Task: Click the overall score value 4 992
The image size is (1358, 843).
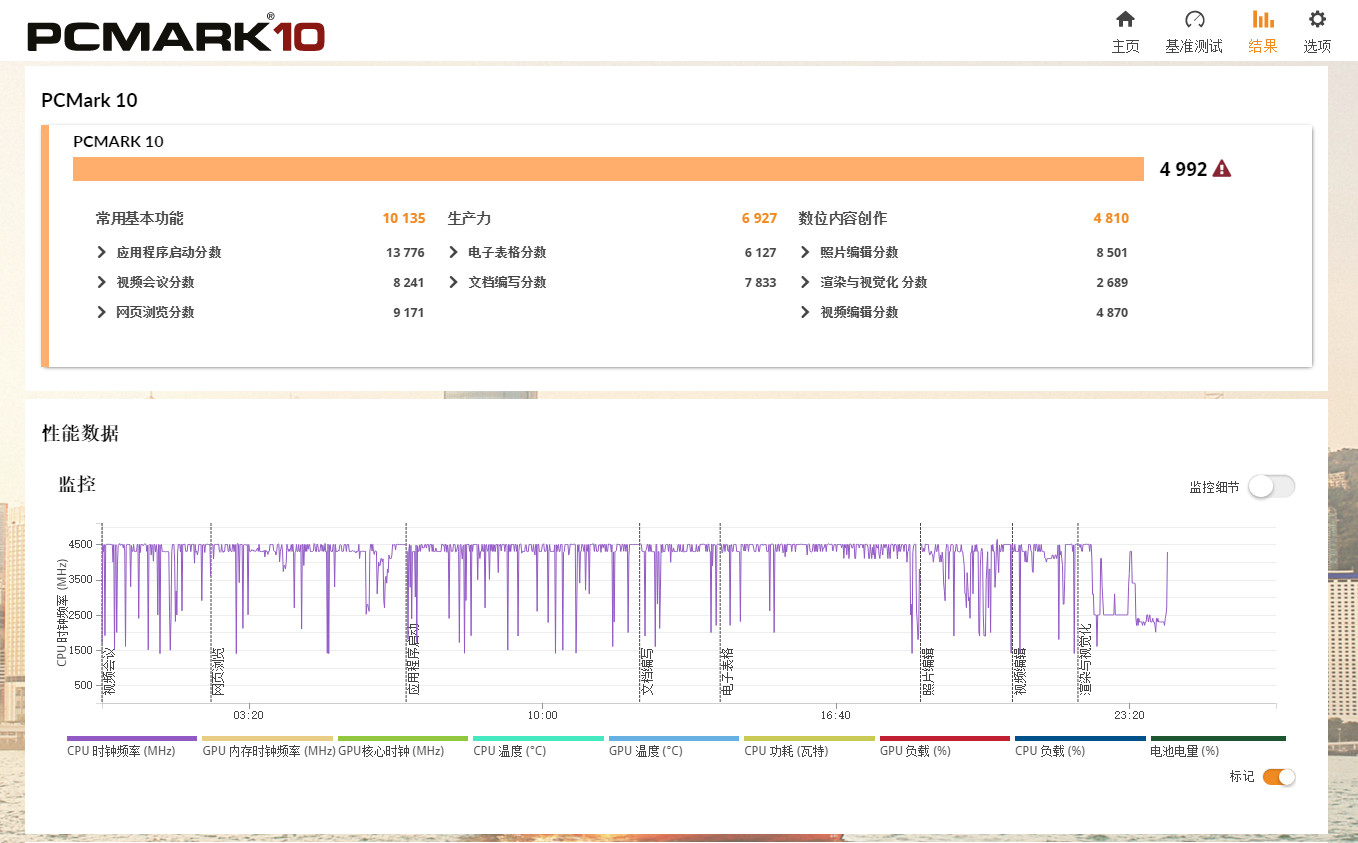Action: [1184, 169]
